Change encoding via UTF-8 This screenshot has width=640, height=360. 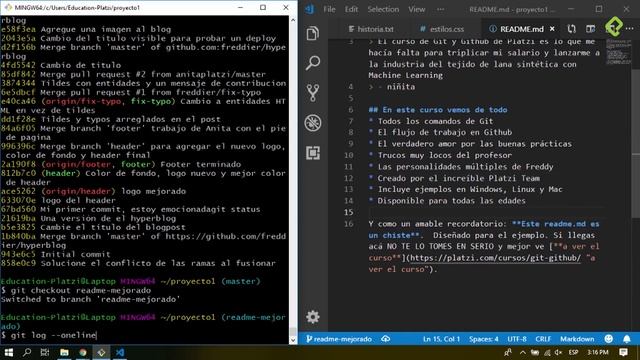517,339
